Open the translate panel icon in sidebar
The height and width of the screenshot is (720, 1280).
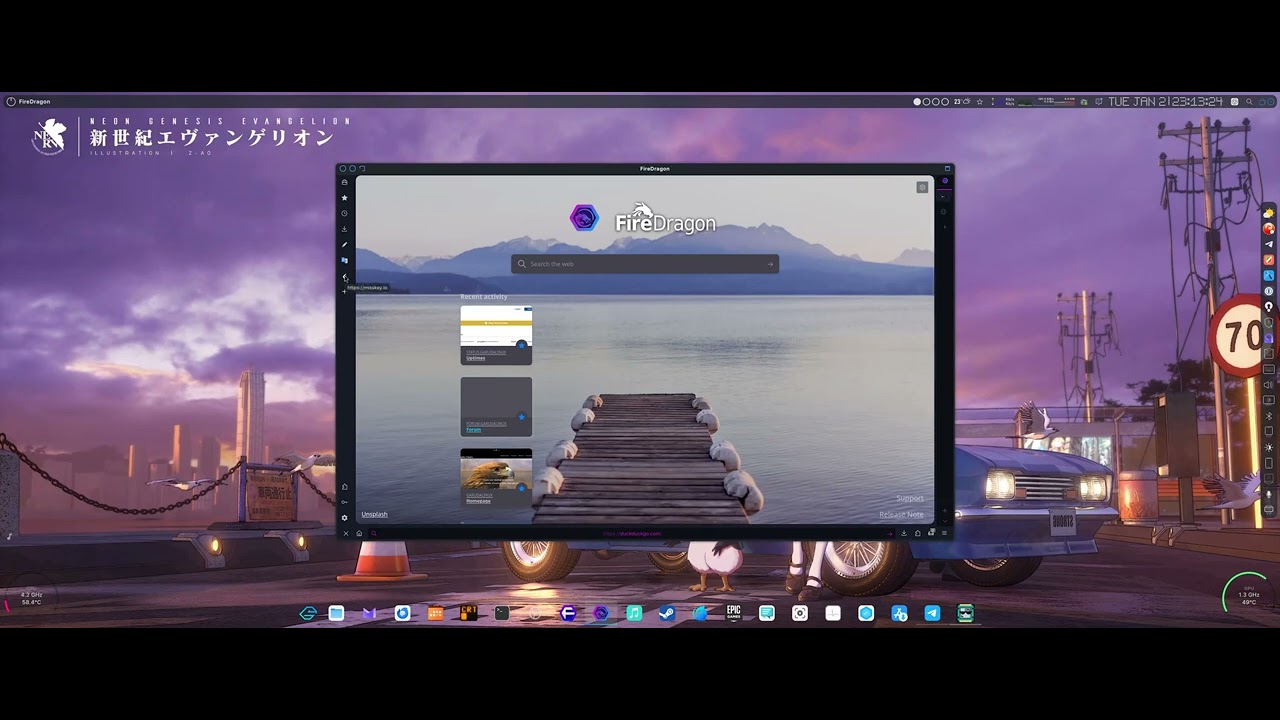pyautogui.click(x=344, y=260)
